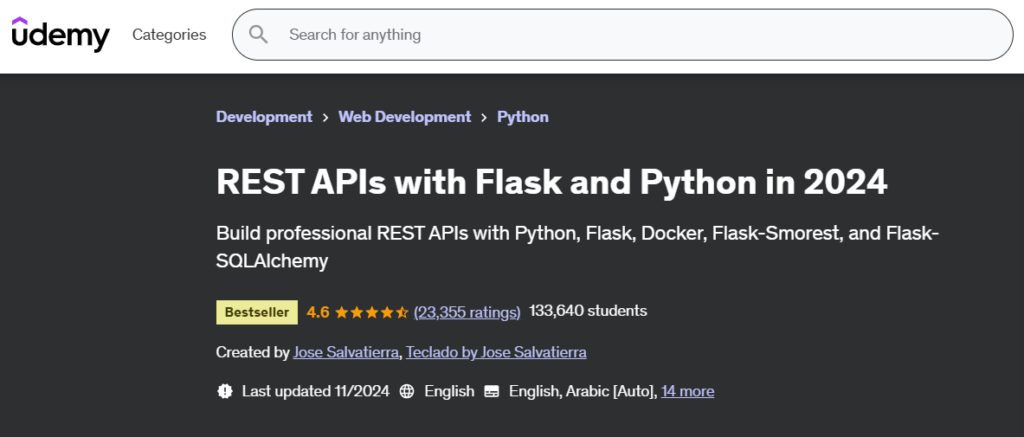Viewport: 1024px width, 437px height.
Task: Open the 23,355 ratings link
Action: (467, 312)
